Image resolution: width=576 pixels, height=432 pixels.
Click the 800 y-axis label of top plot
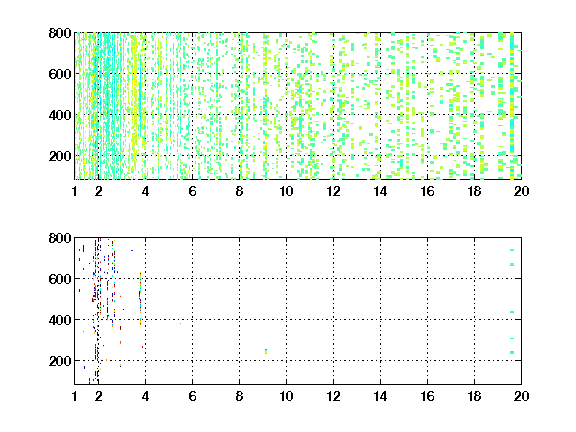pyautogui.click(x=60, y=33)
